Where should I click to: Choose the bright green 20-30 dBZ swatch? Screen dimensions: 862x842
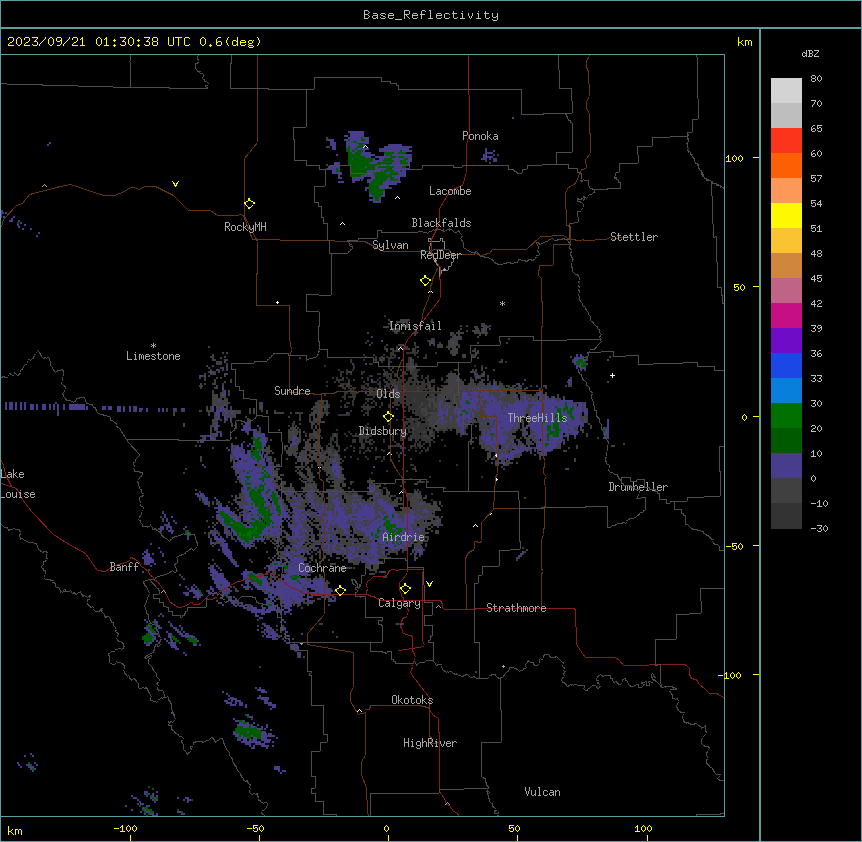pos(786,416)
